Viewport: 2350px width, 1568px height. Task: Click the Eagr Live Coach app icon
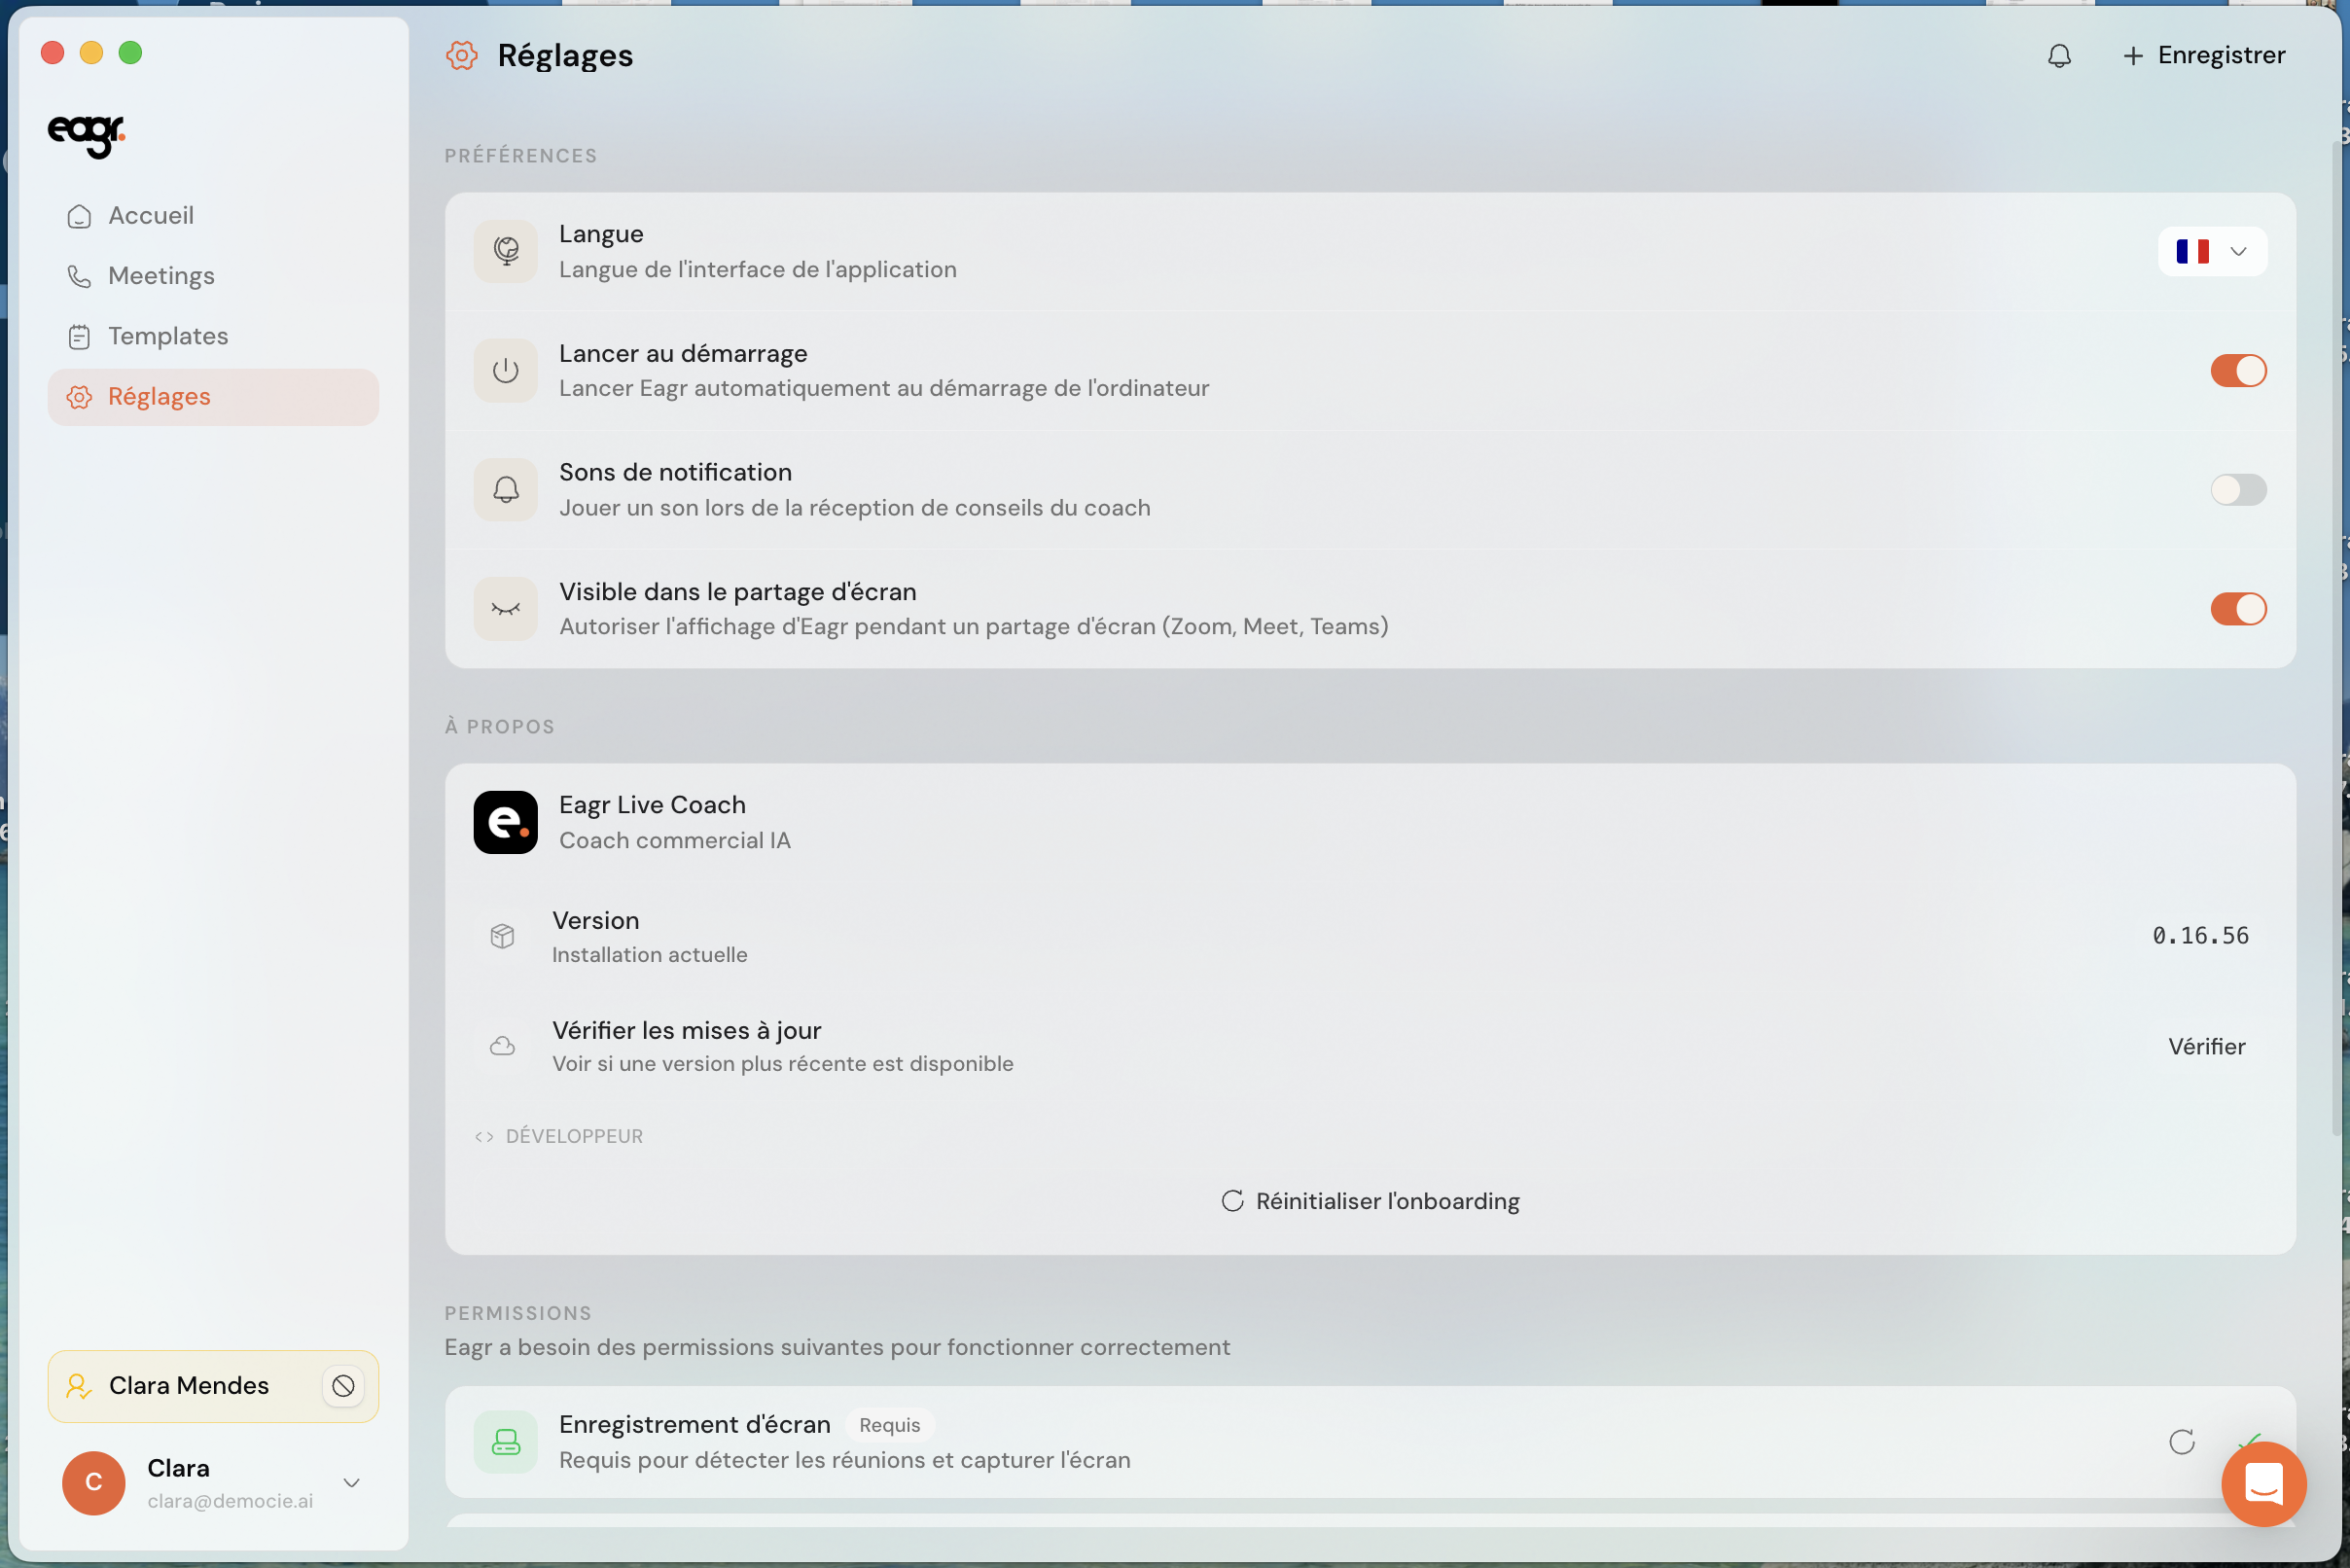point(506,822)
